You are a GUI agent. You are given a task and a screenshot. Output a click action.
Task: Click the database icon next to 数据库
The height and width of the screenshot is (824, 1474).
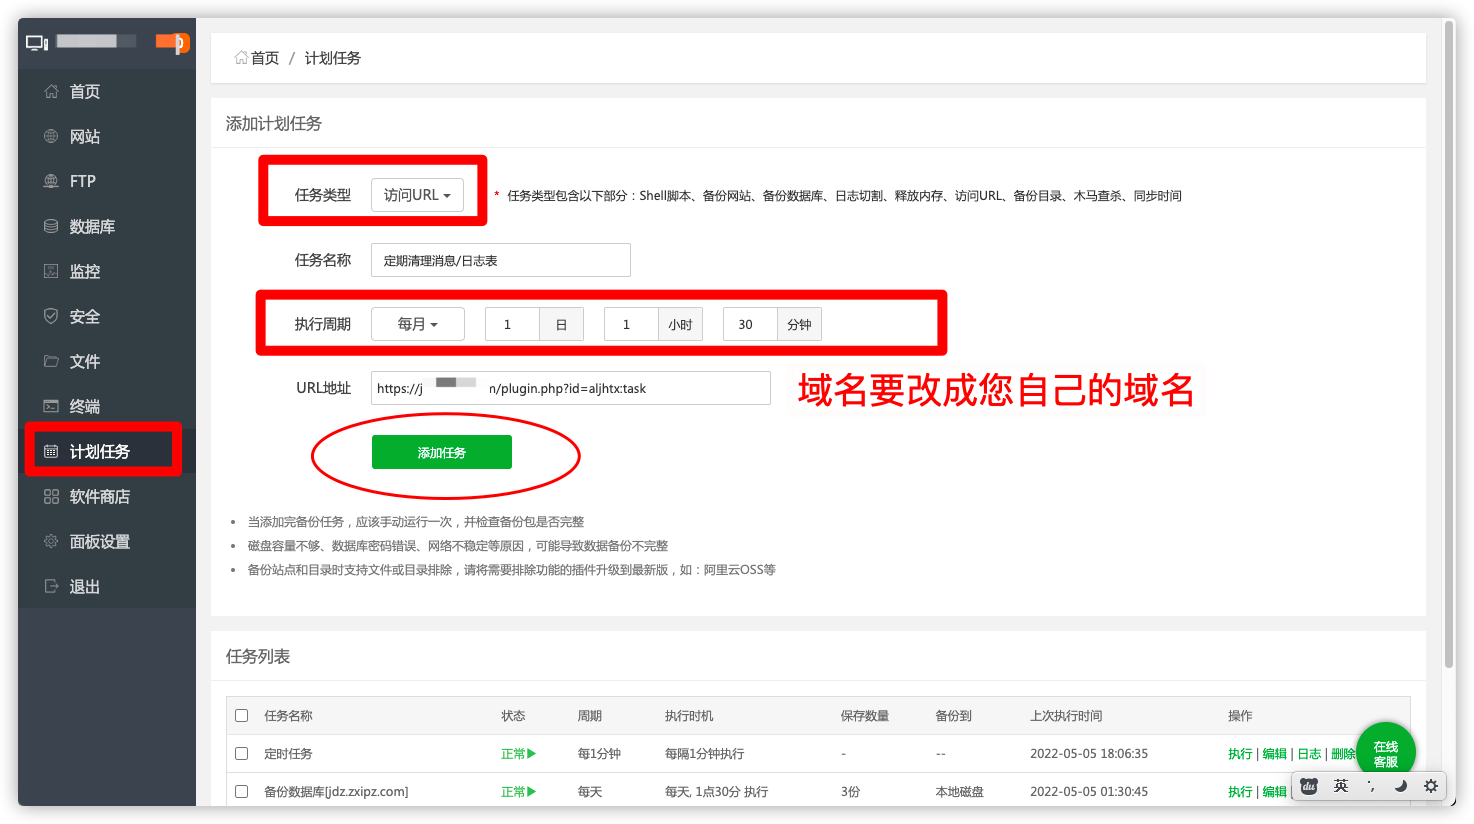[x=51, y=226]
